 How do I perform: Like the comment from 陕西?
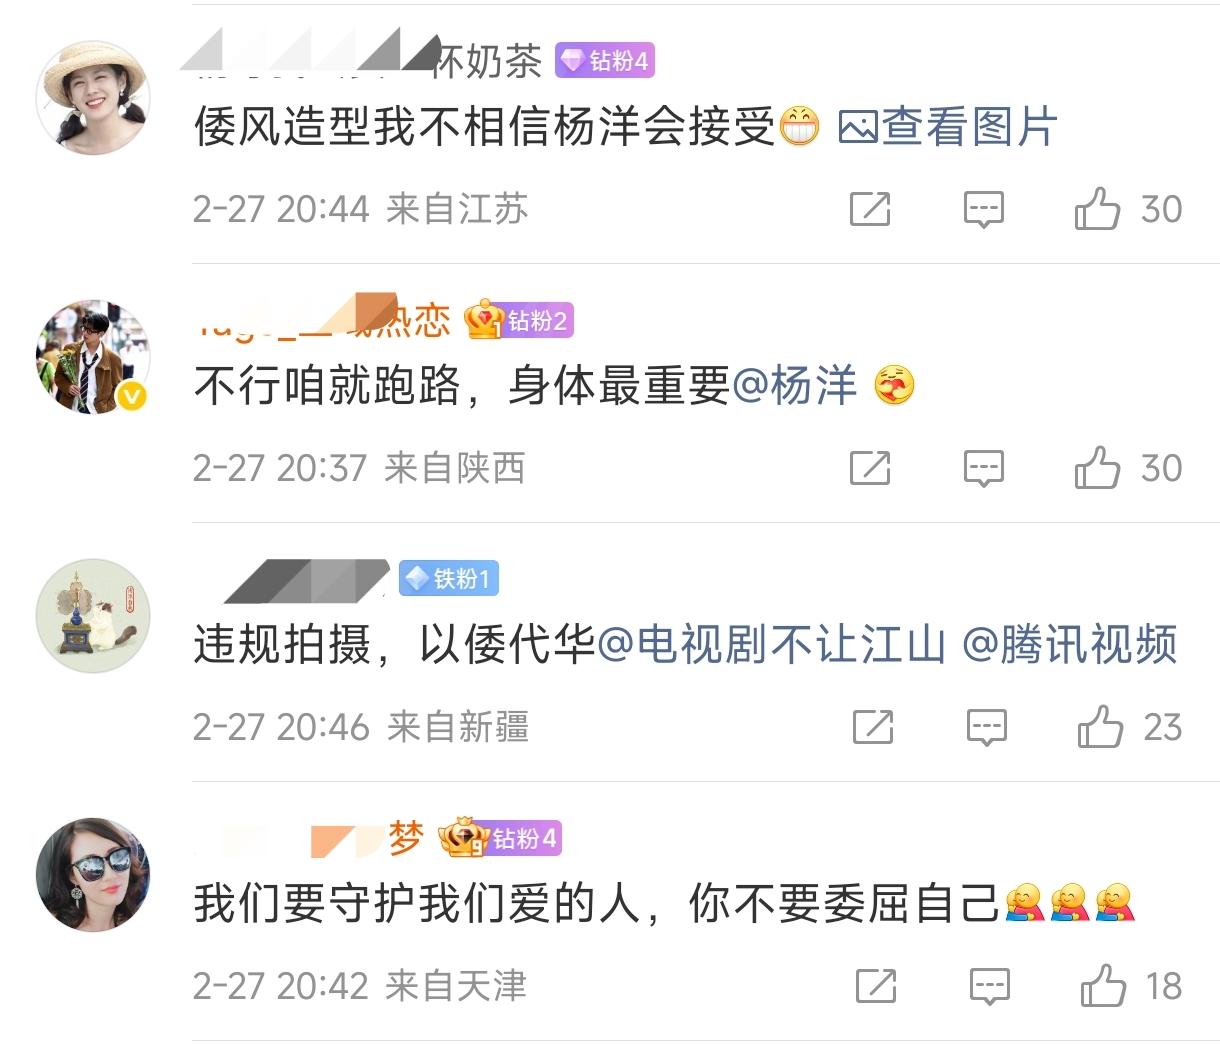pyautogui.click(x=1097, y=468)
